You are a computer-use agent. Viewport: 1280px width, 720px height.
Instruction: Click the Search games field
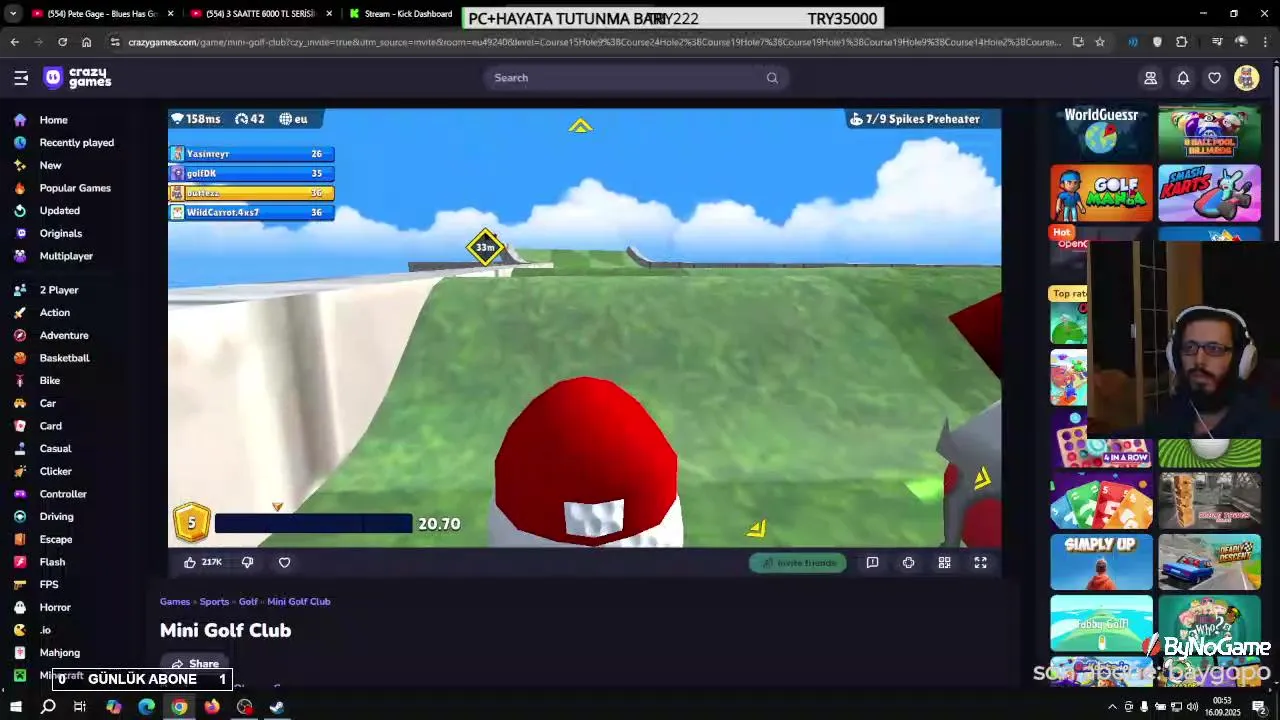coord(636,78)
